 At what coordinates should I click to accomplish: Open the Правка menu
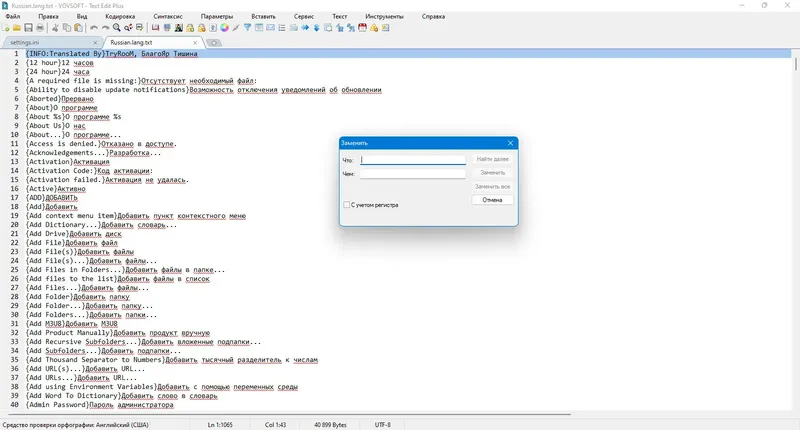tap(48, 16)
